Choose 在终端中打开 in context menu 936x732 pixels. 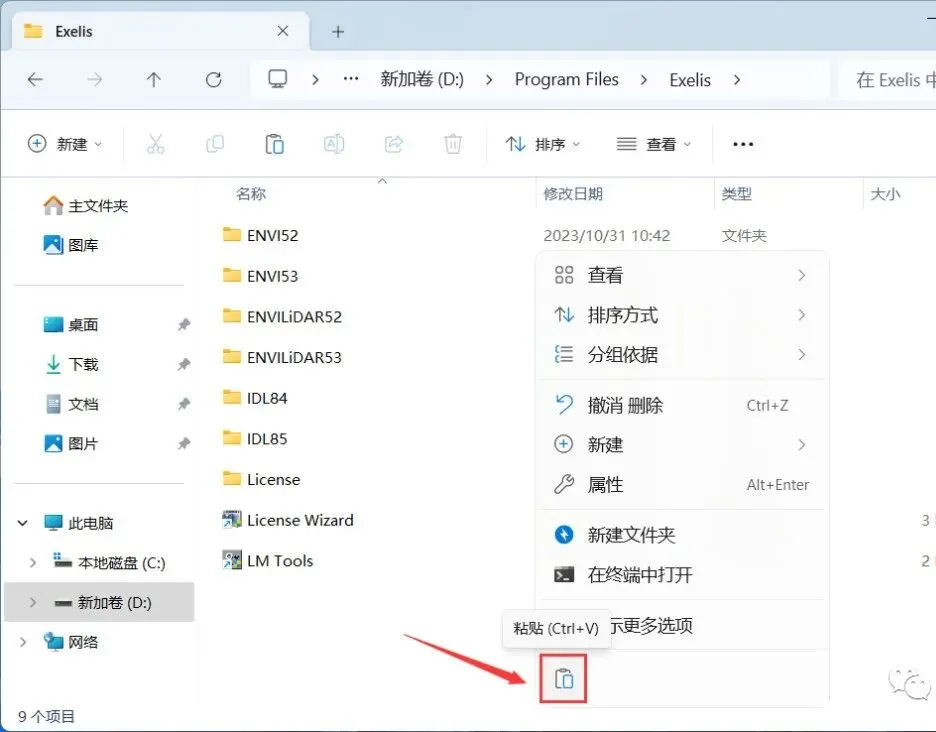point(681,575)
